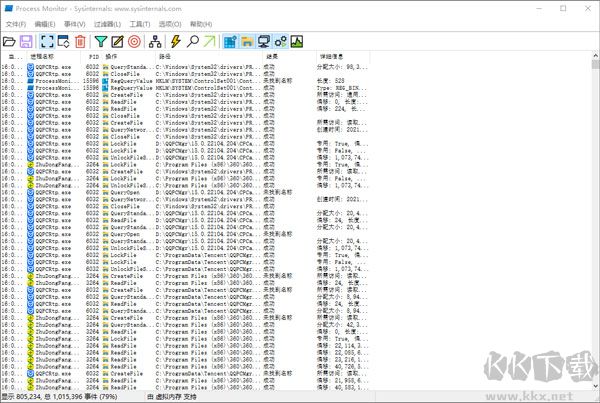Click the 进程名称 column header
Image resolution: width=600 pixels, height=403 pixels.
54,57
